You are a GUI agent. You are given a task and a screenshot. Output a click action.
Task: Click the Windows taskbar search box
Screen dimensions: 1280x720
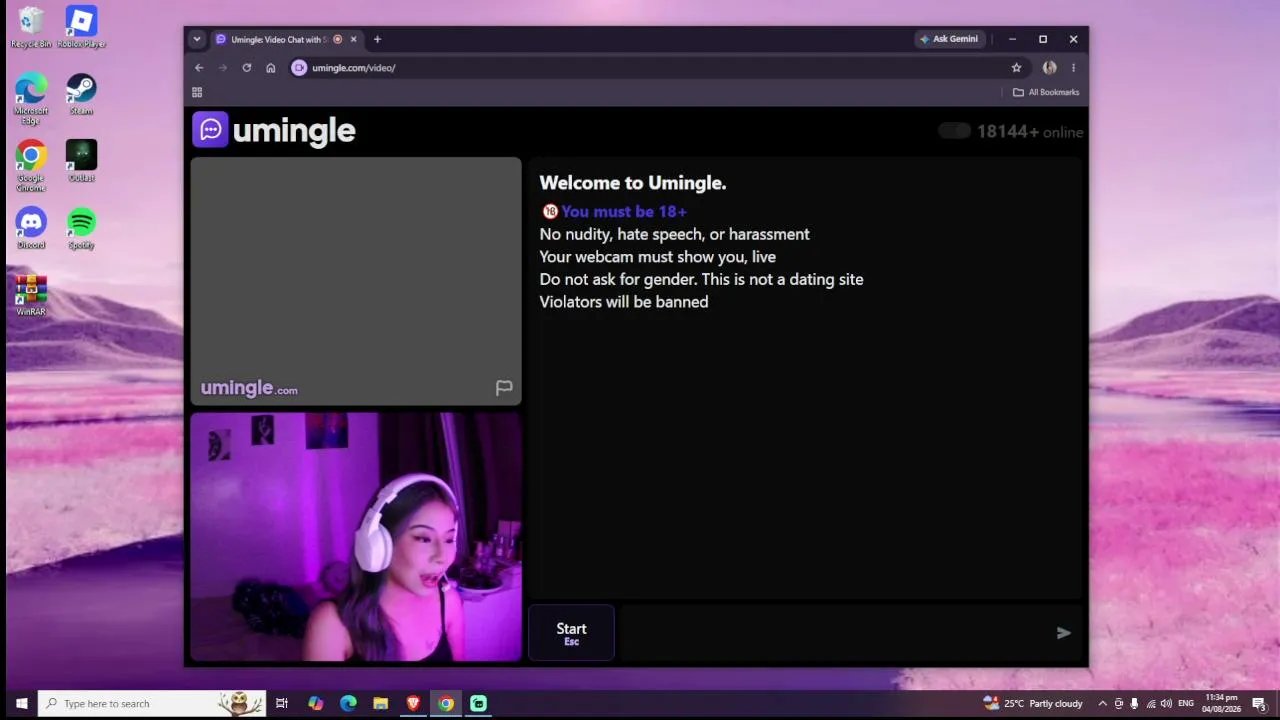pos(152,703)
